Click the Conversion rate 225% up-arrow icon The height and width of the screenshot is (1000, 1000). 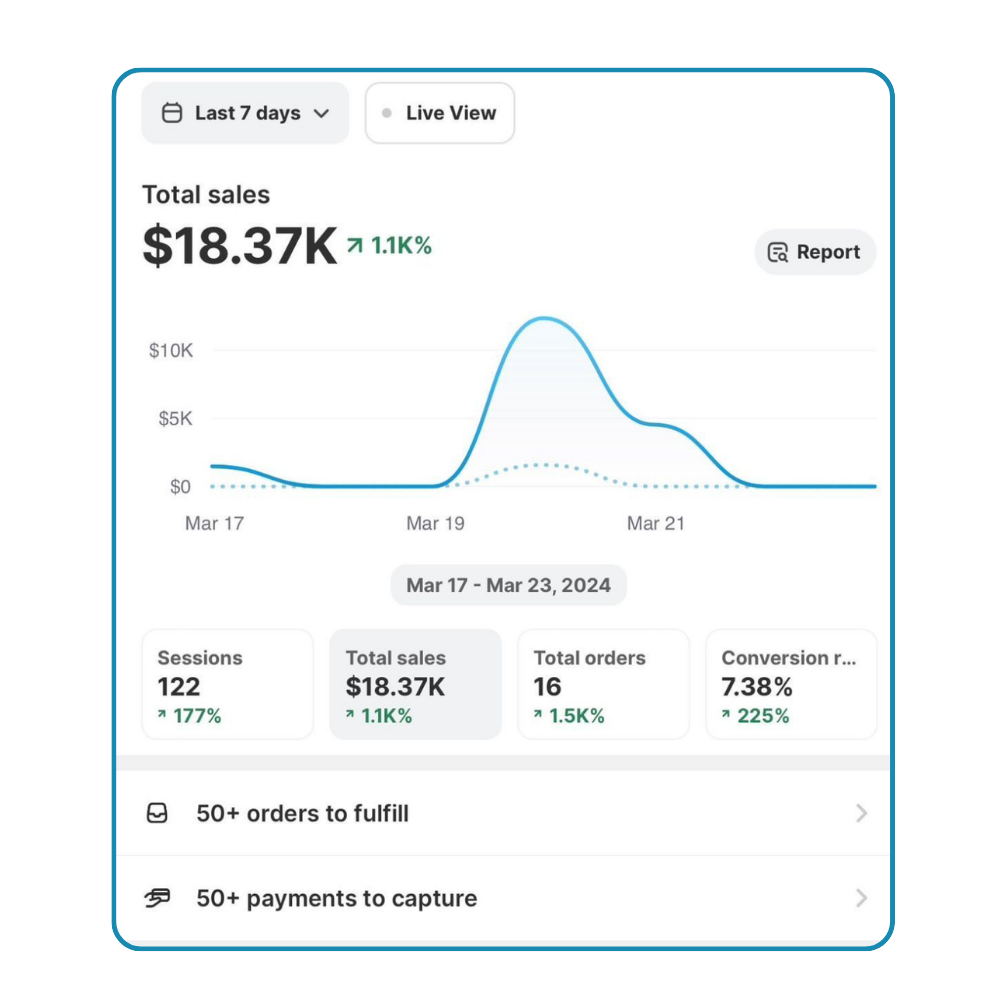pos(727,716)
